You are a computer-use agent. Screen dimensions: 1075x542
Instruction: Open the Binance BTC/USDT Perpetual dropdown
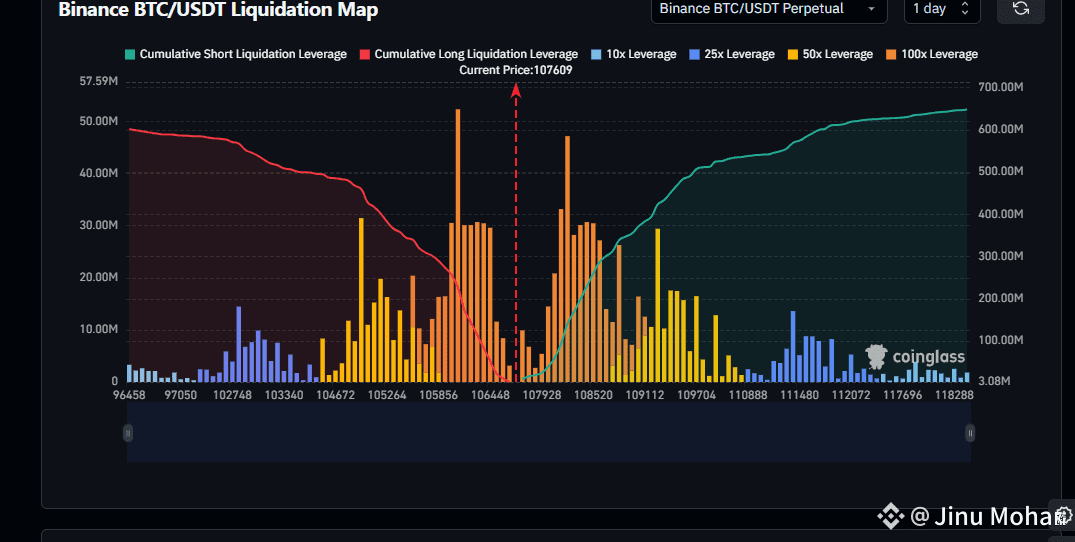click(769, 10)
